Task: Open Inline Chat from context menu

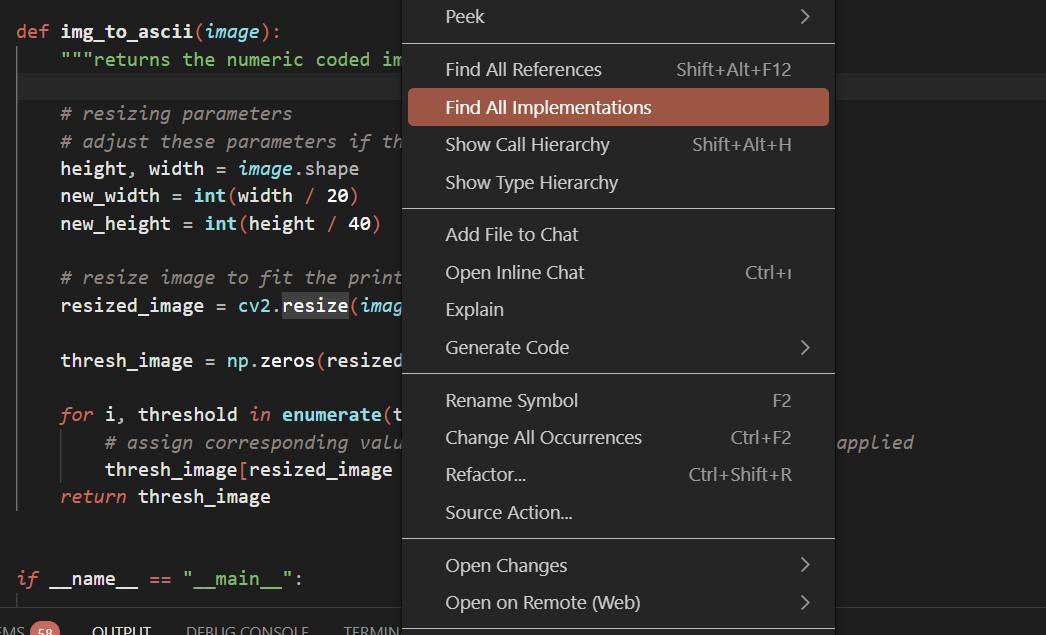Action: tap(514, 272)
